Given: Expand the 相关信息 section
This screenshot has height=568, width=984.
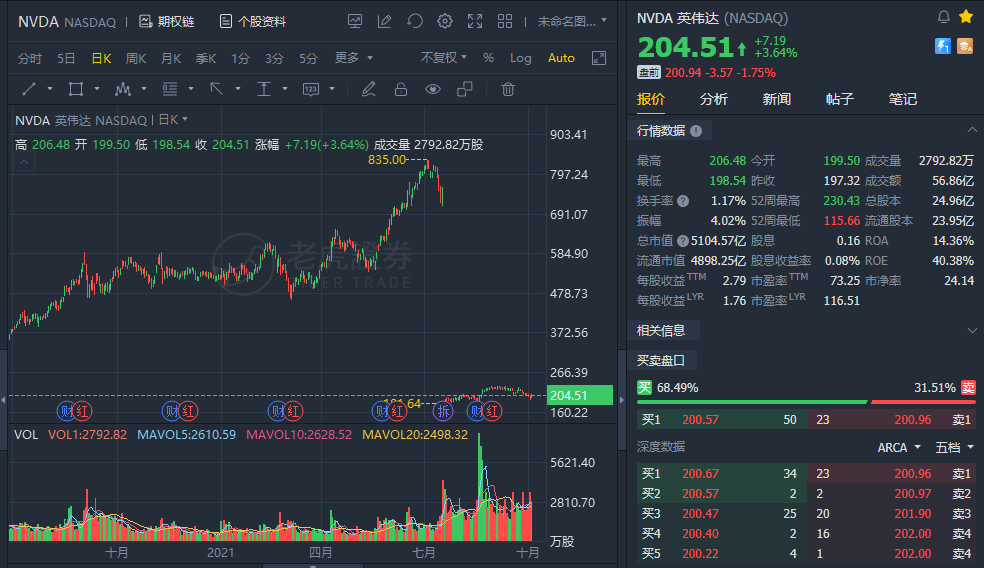Looking at the screenshot, I should pos(972,331).
